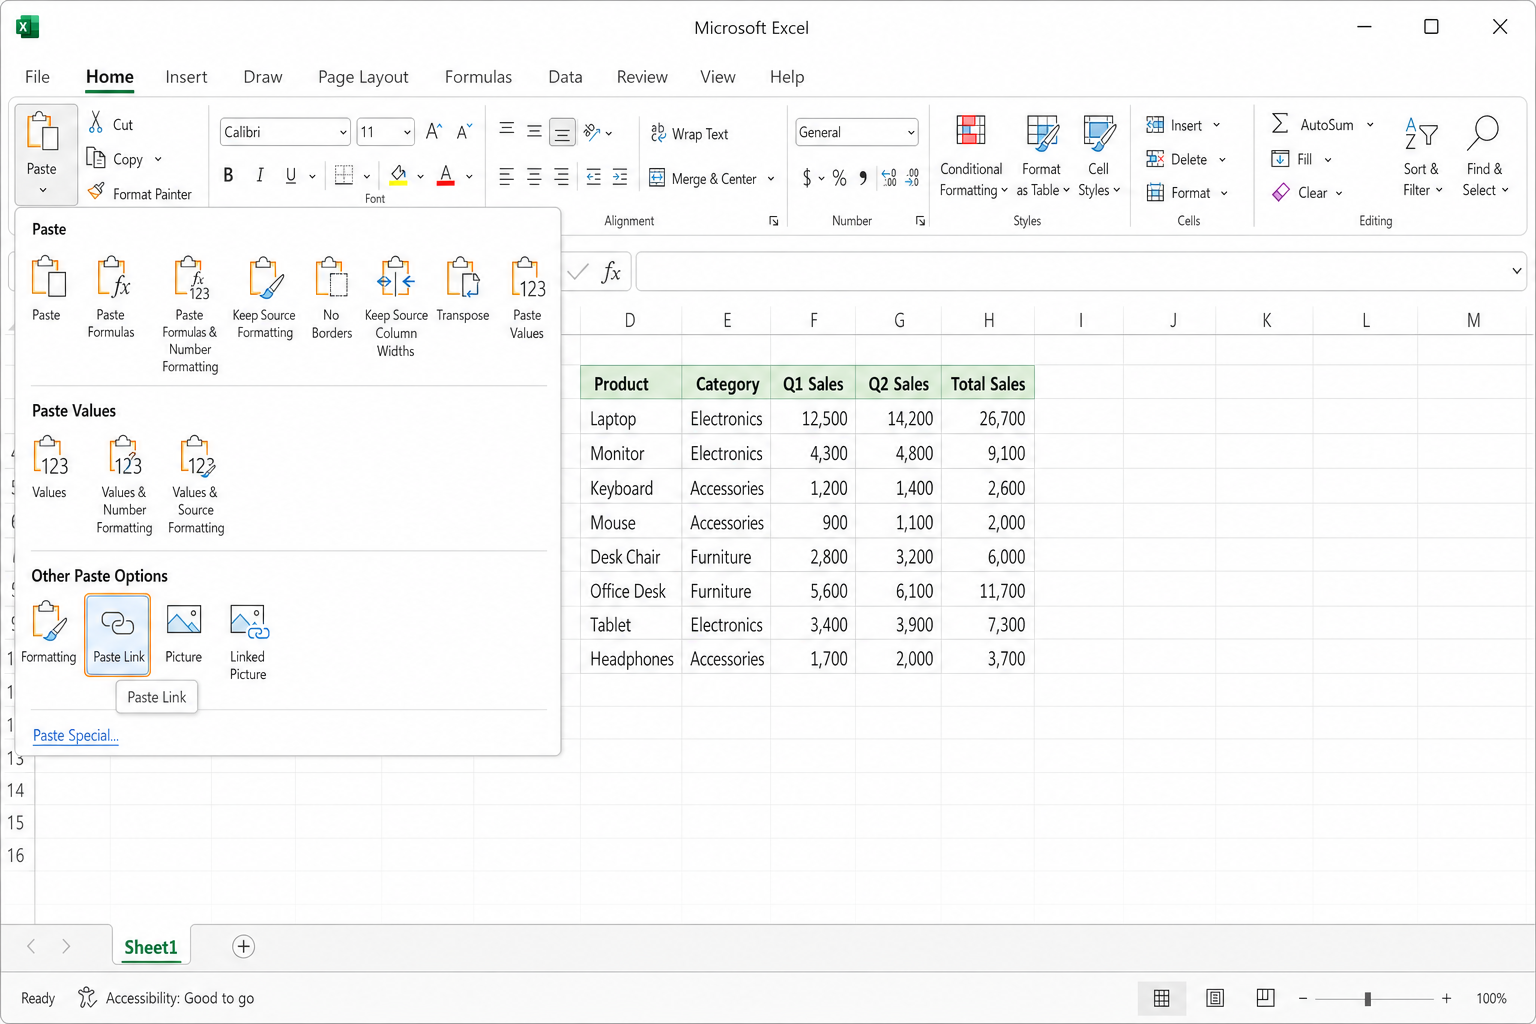Select Keep Source Formatting paste option
The image size is (1536, 1024).
click(264, 297)
